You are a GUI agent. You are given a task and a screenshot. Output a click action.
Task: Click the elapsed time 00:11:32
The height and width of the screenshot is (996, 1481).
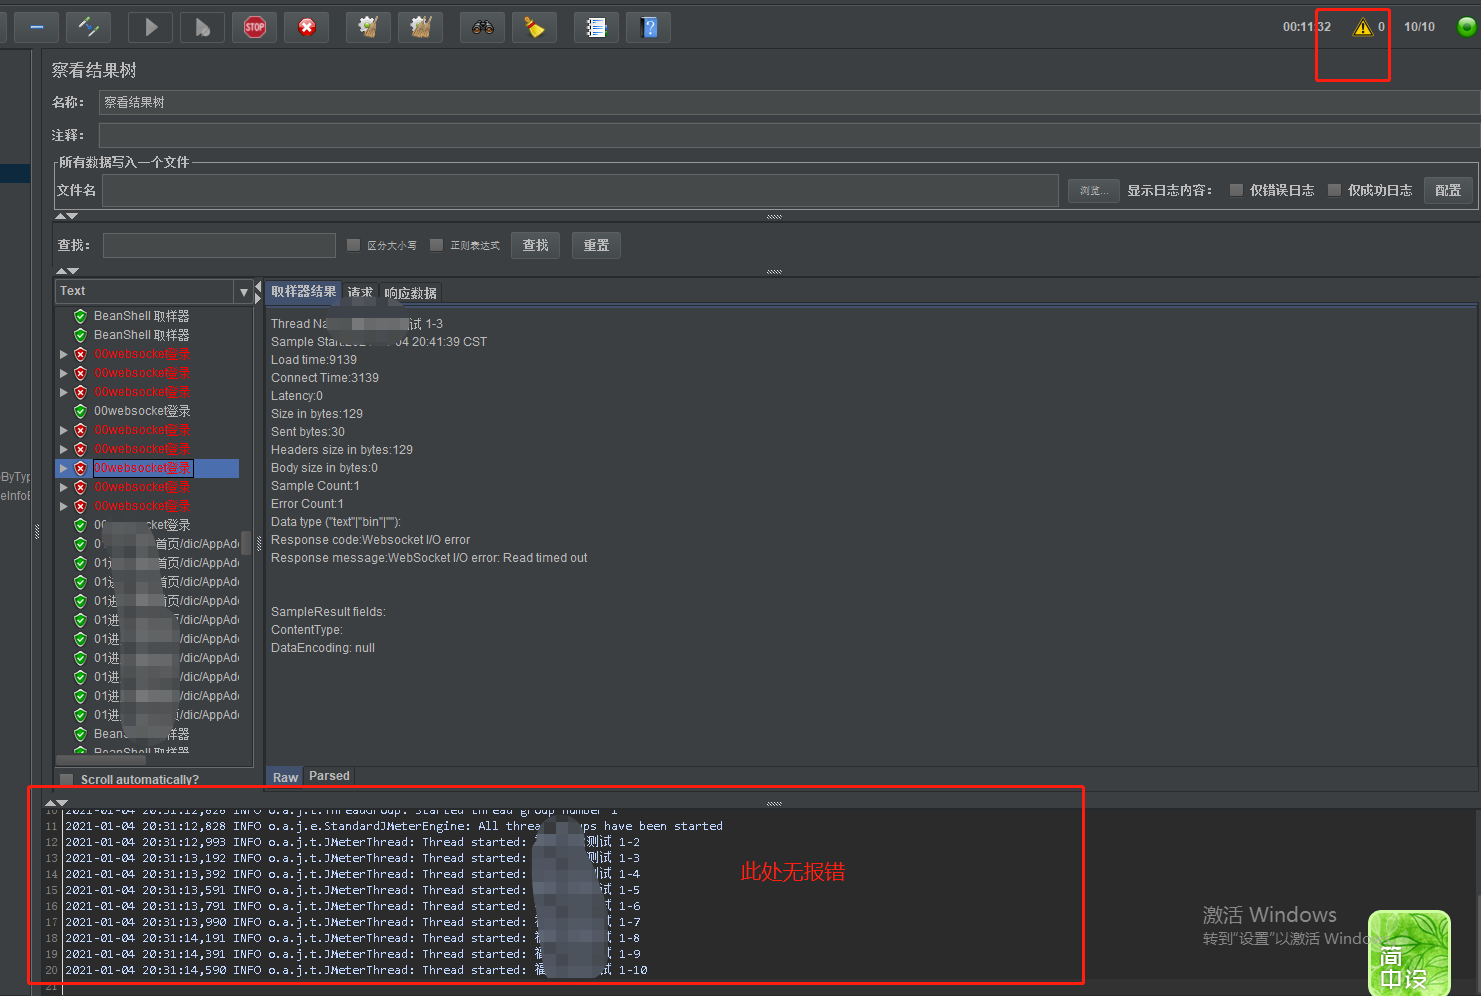point(1307,27)
